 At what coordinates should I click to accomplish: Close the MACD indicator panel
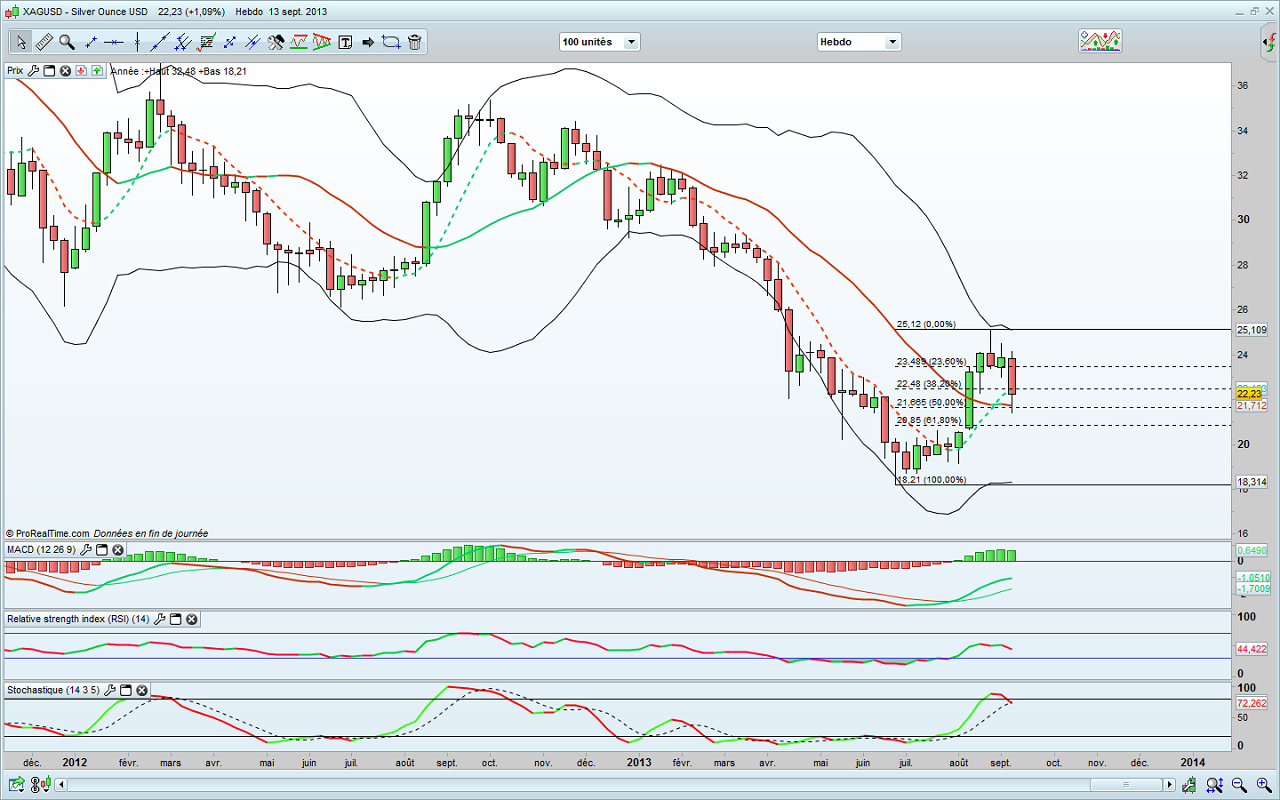tap(118, 550)
